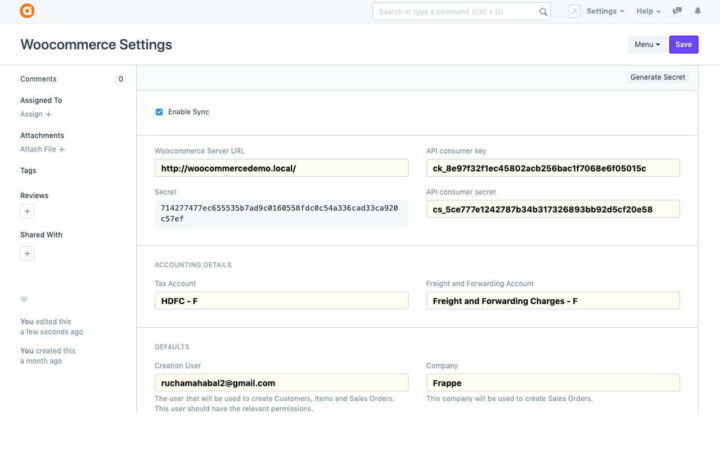Open the Settings dropdown

click(x=605, y=11)
